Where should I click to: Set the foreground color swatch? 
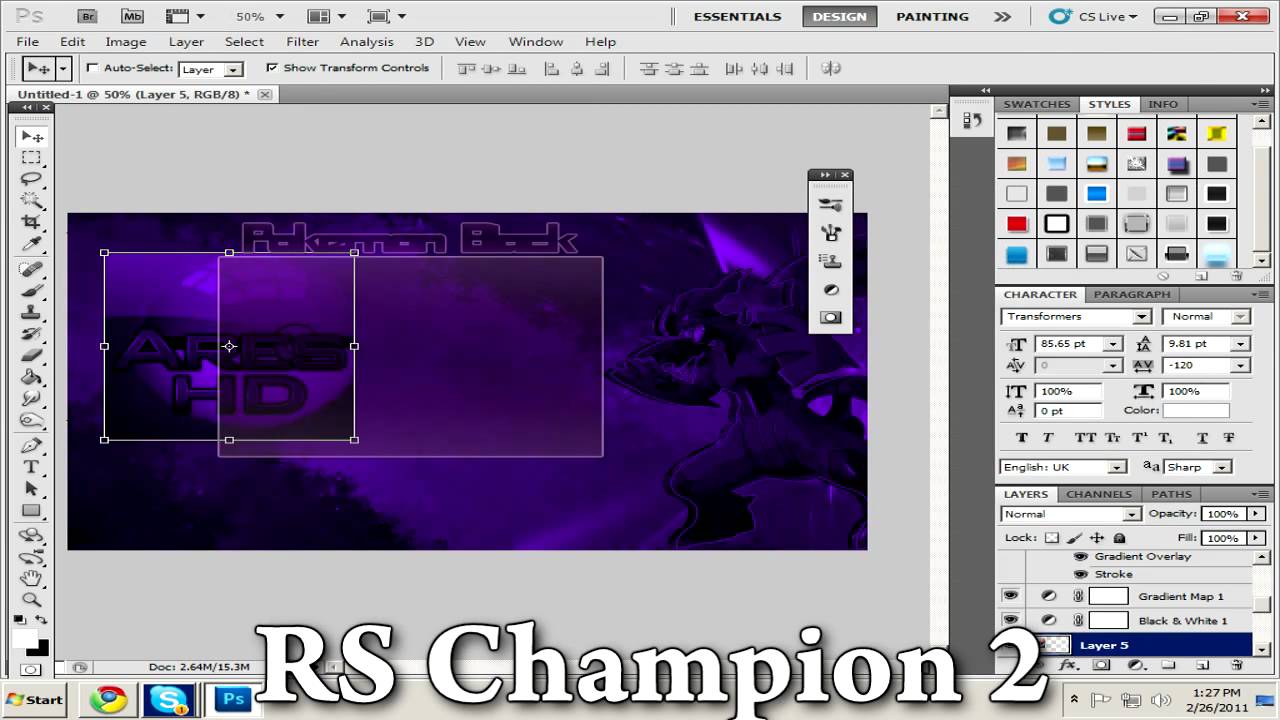click(25, 638)
